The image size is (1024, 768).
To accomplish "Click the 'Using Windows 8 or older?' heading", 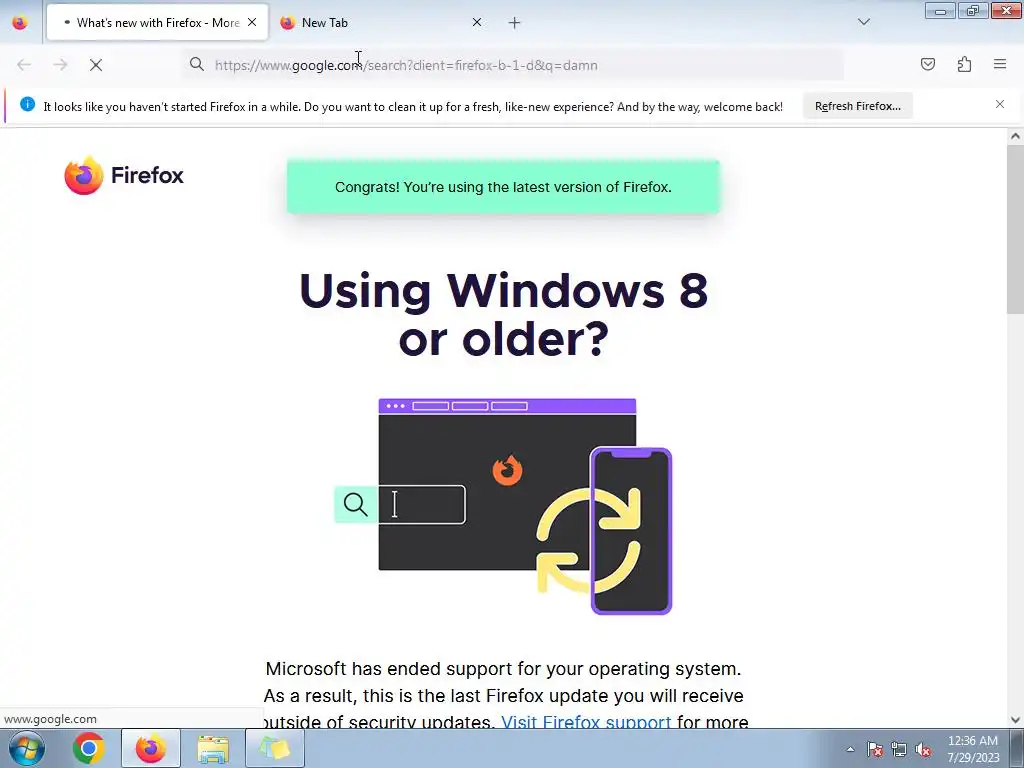I will tap(504, 315).
